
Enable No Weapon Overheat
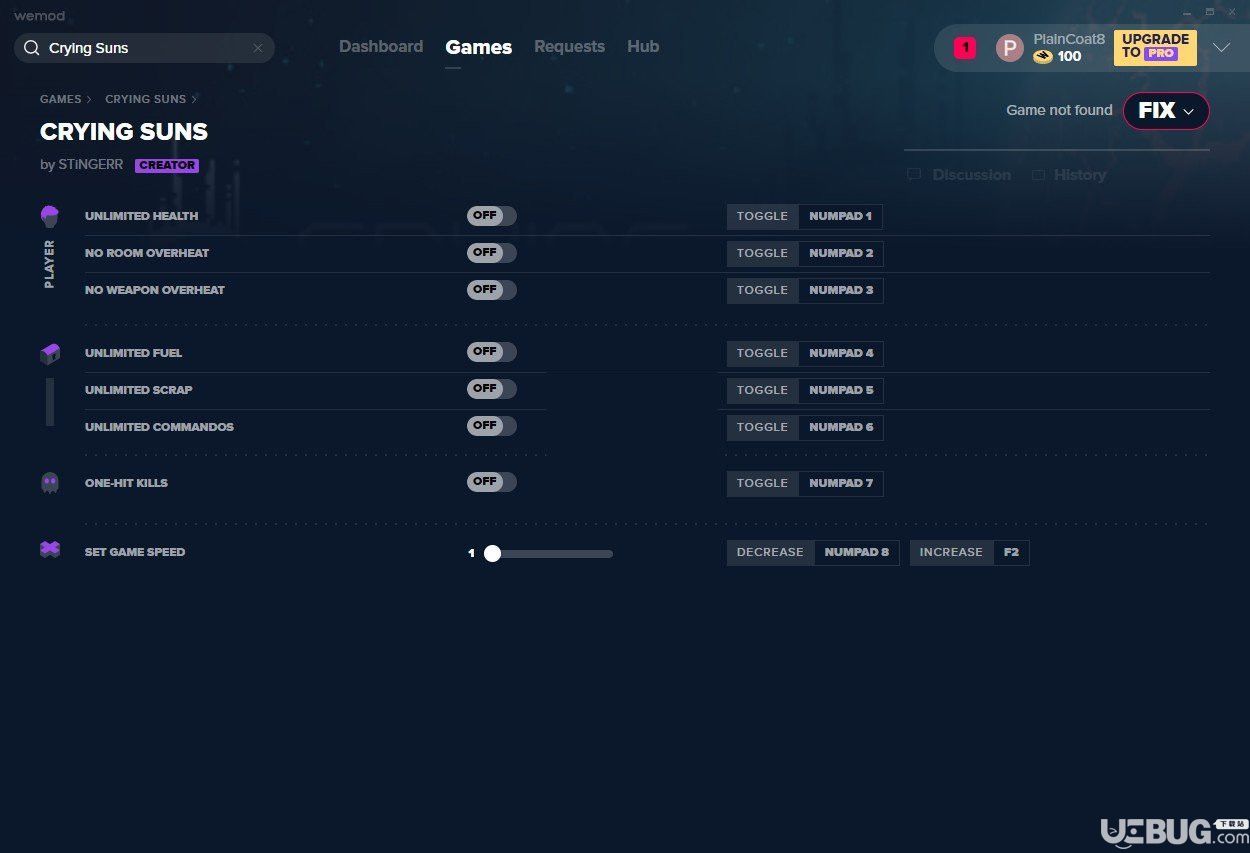pos(492,290)
